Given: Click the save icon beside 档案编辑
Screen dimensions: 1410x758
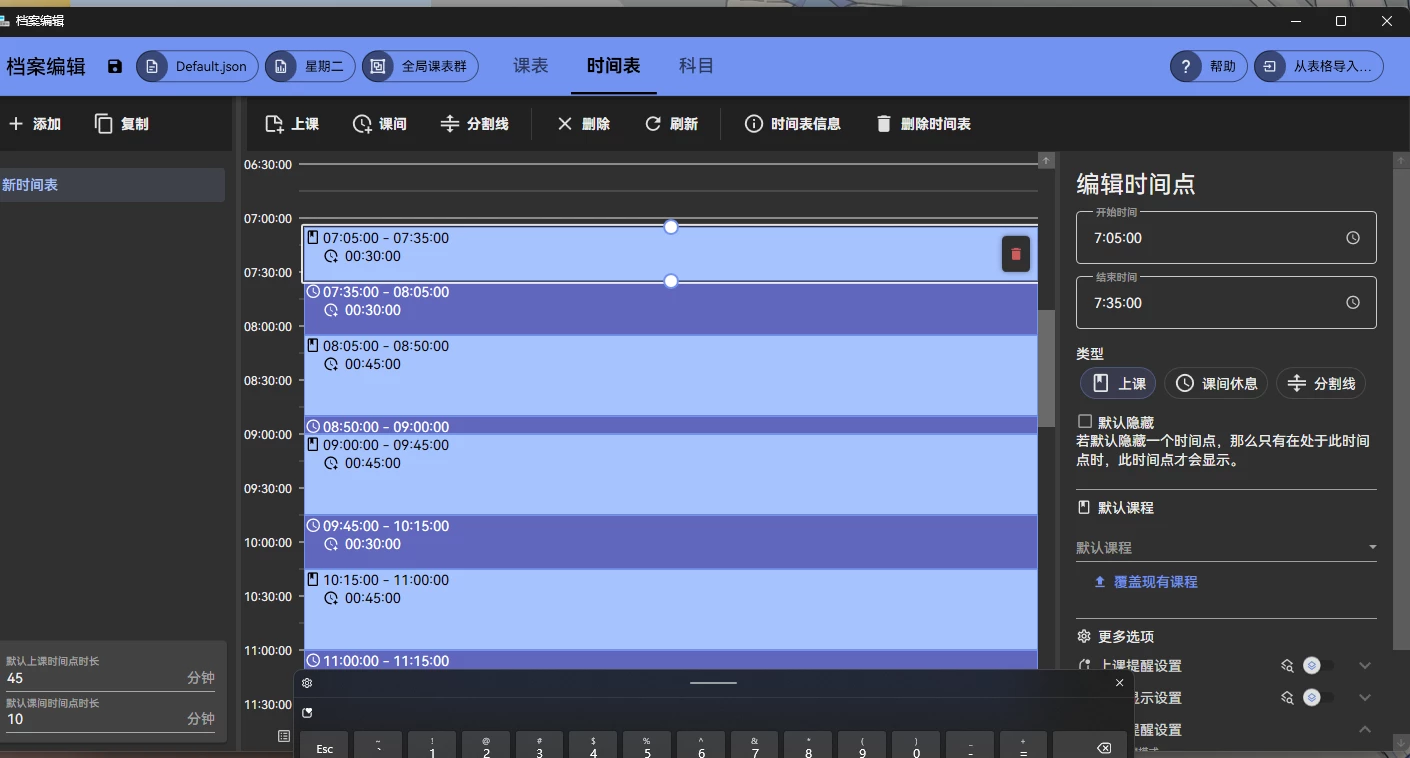Looking at the screenshot, I should [115, 67].
